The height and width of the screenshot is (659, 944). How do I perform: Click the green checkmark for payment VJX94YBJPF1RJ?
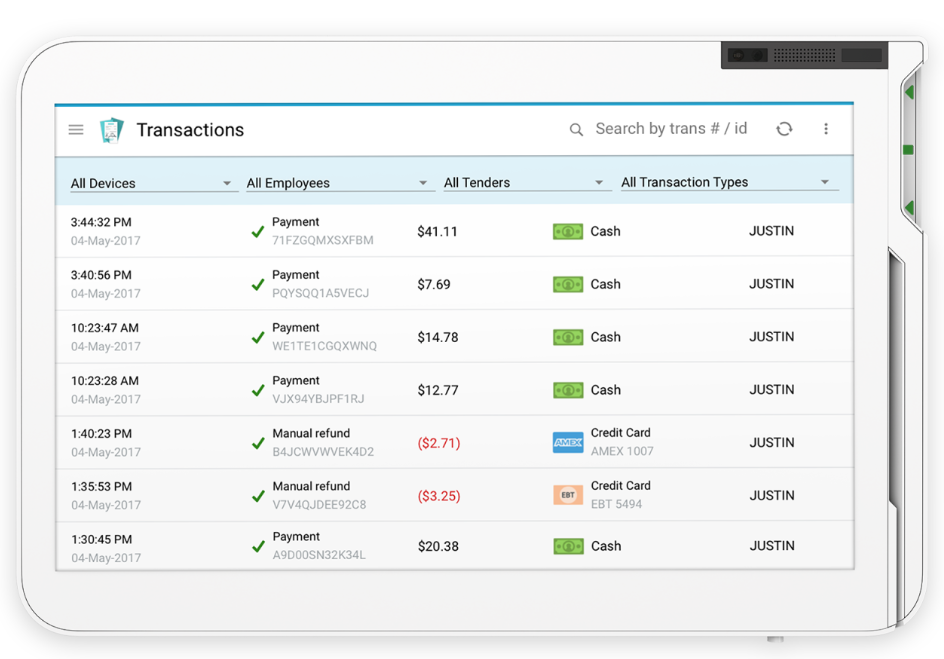point(258,391)
